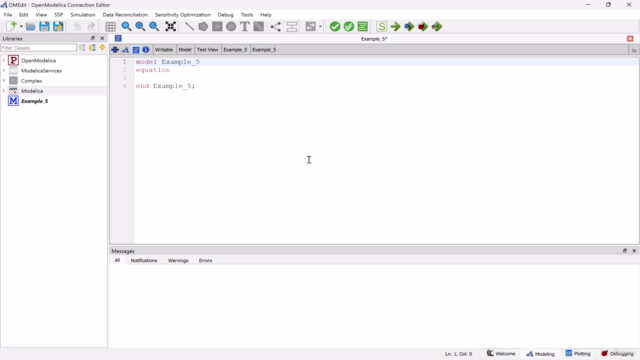Select the Ellipse shape tool
640x360 pixels.
tap(231, 27)
